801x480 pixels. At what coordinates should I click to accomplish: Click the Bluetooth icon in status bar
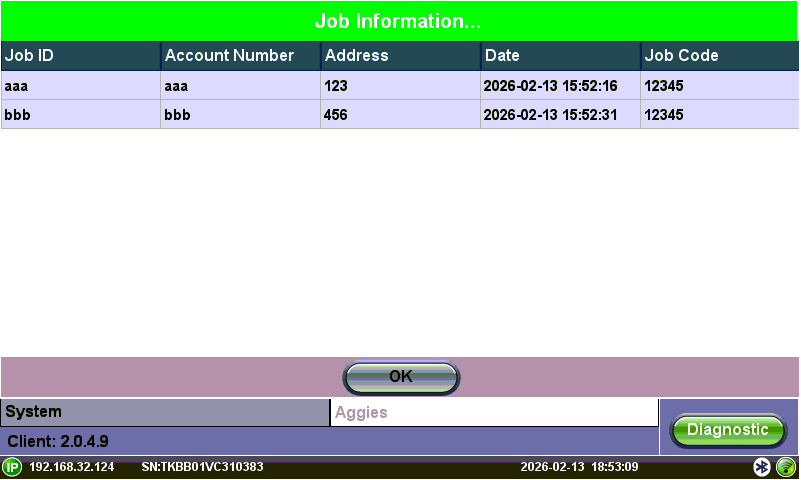coord(762,467)
